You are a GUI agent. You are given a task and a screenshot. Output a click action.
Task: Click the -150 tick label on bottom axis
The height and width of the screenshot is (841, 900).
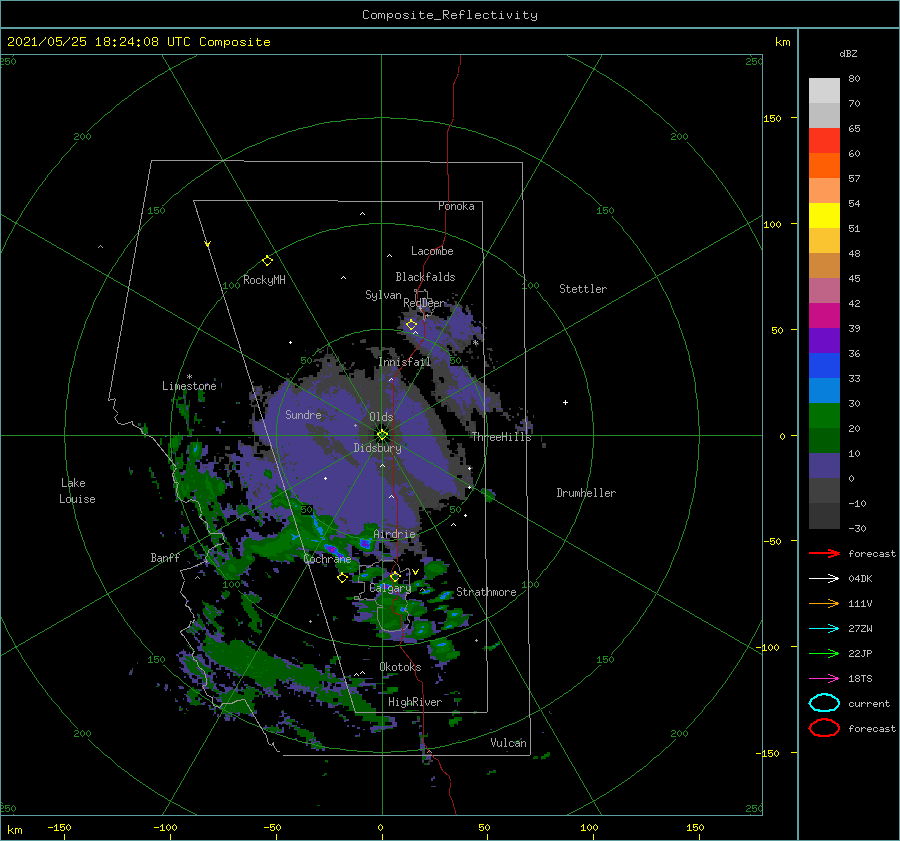click(59, 827)
